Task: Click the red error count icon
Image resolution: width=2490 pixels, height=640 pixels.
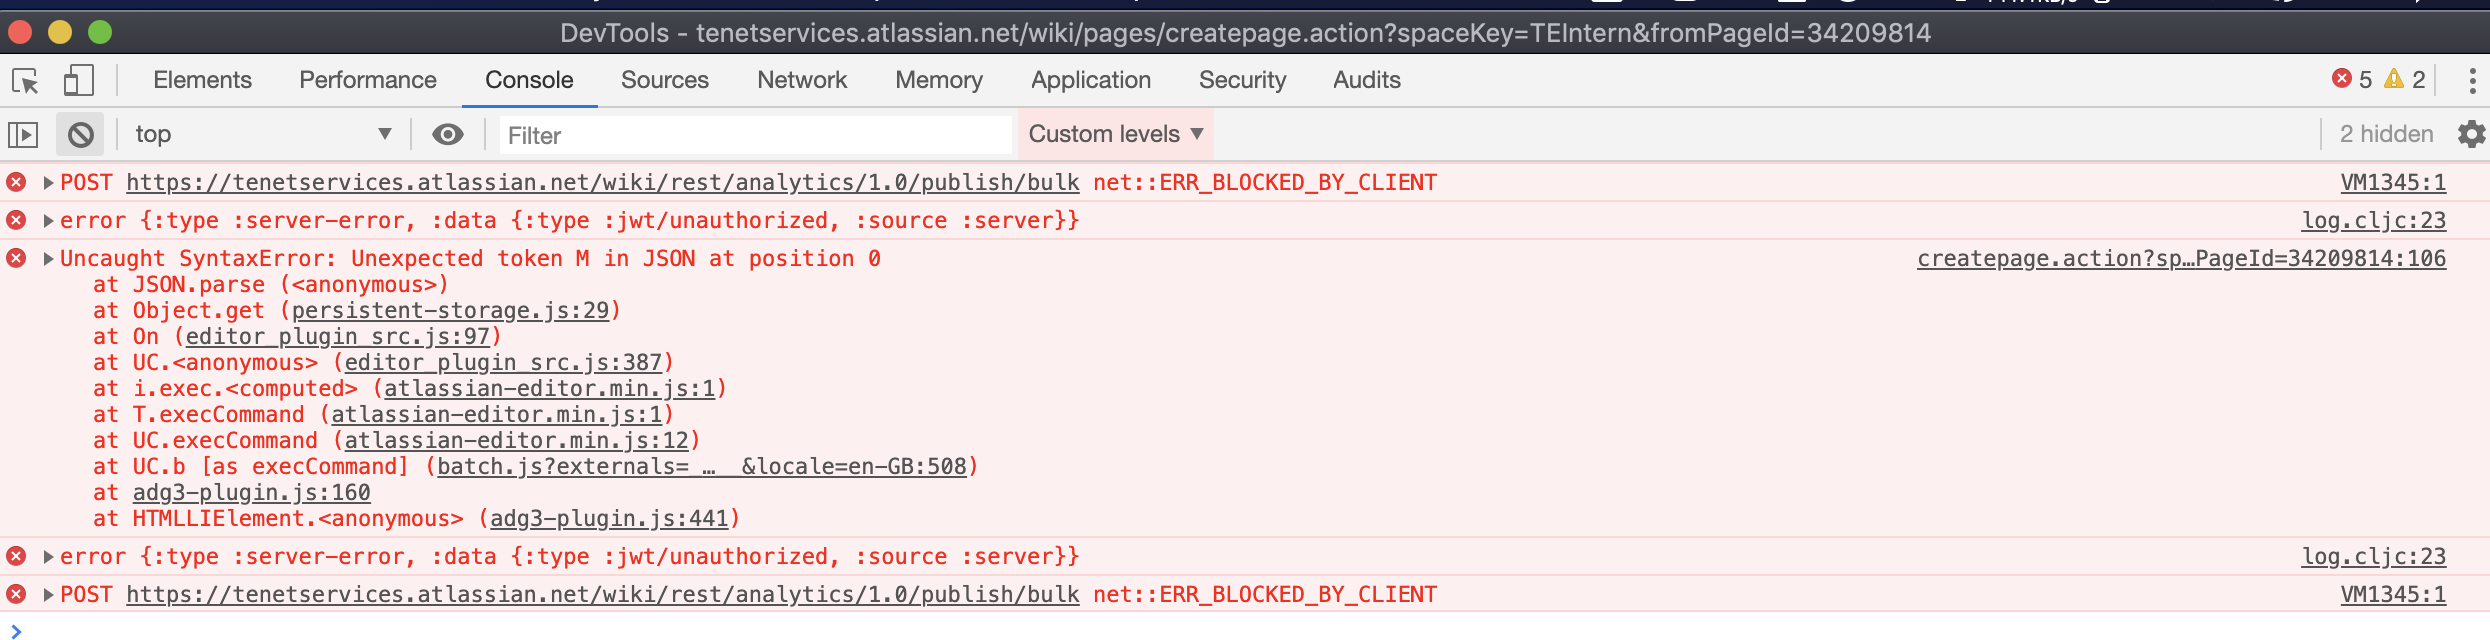Action: 2342,79
